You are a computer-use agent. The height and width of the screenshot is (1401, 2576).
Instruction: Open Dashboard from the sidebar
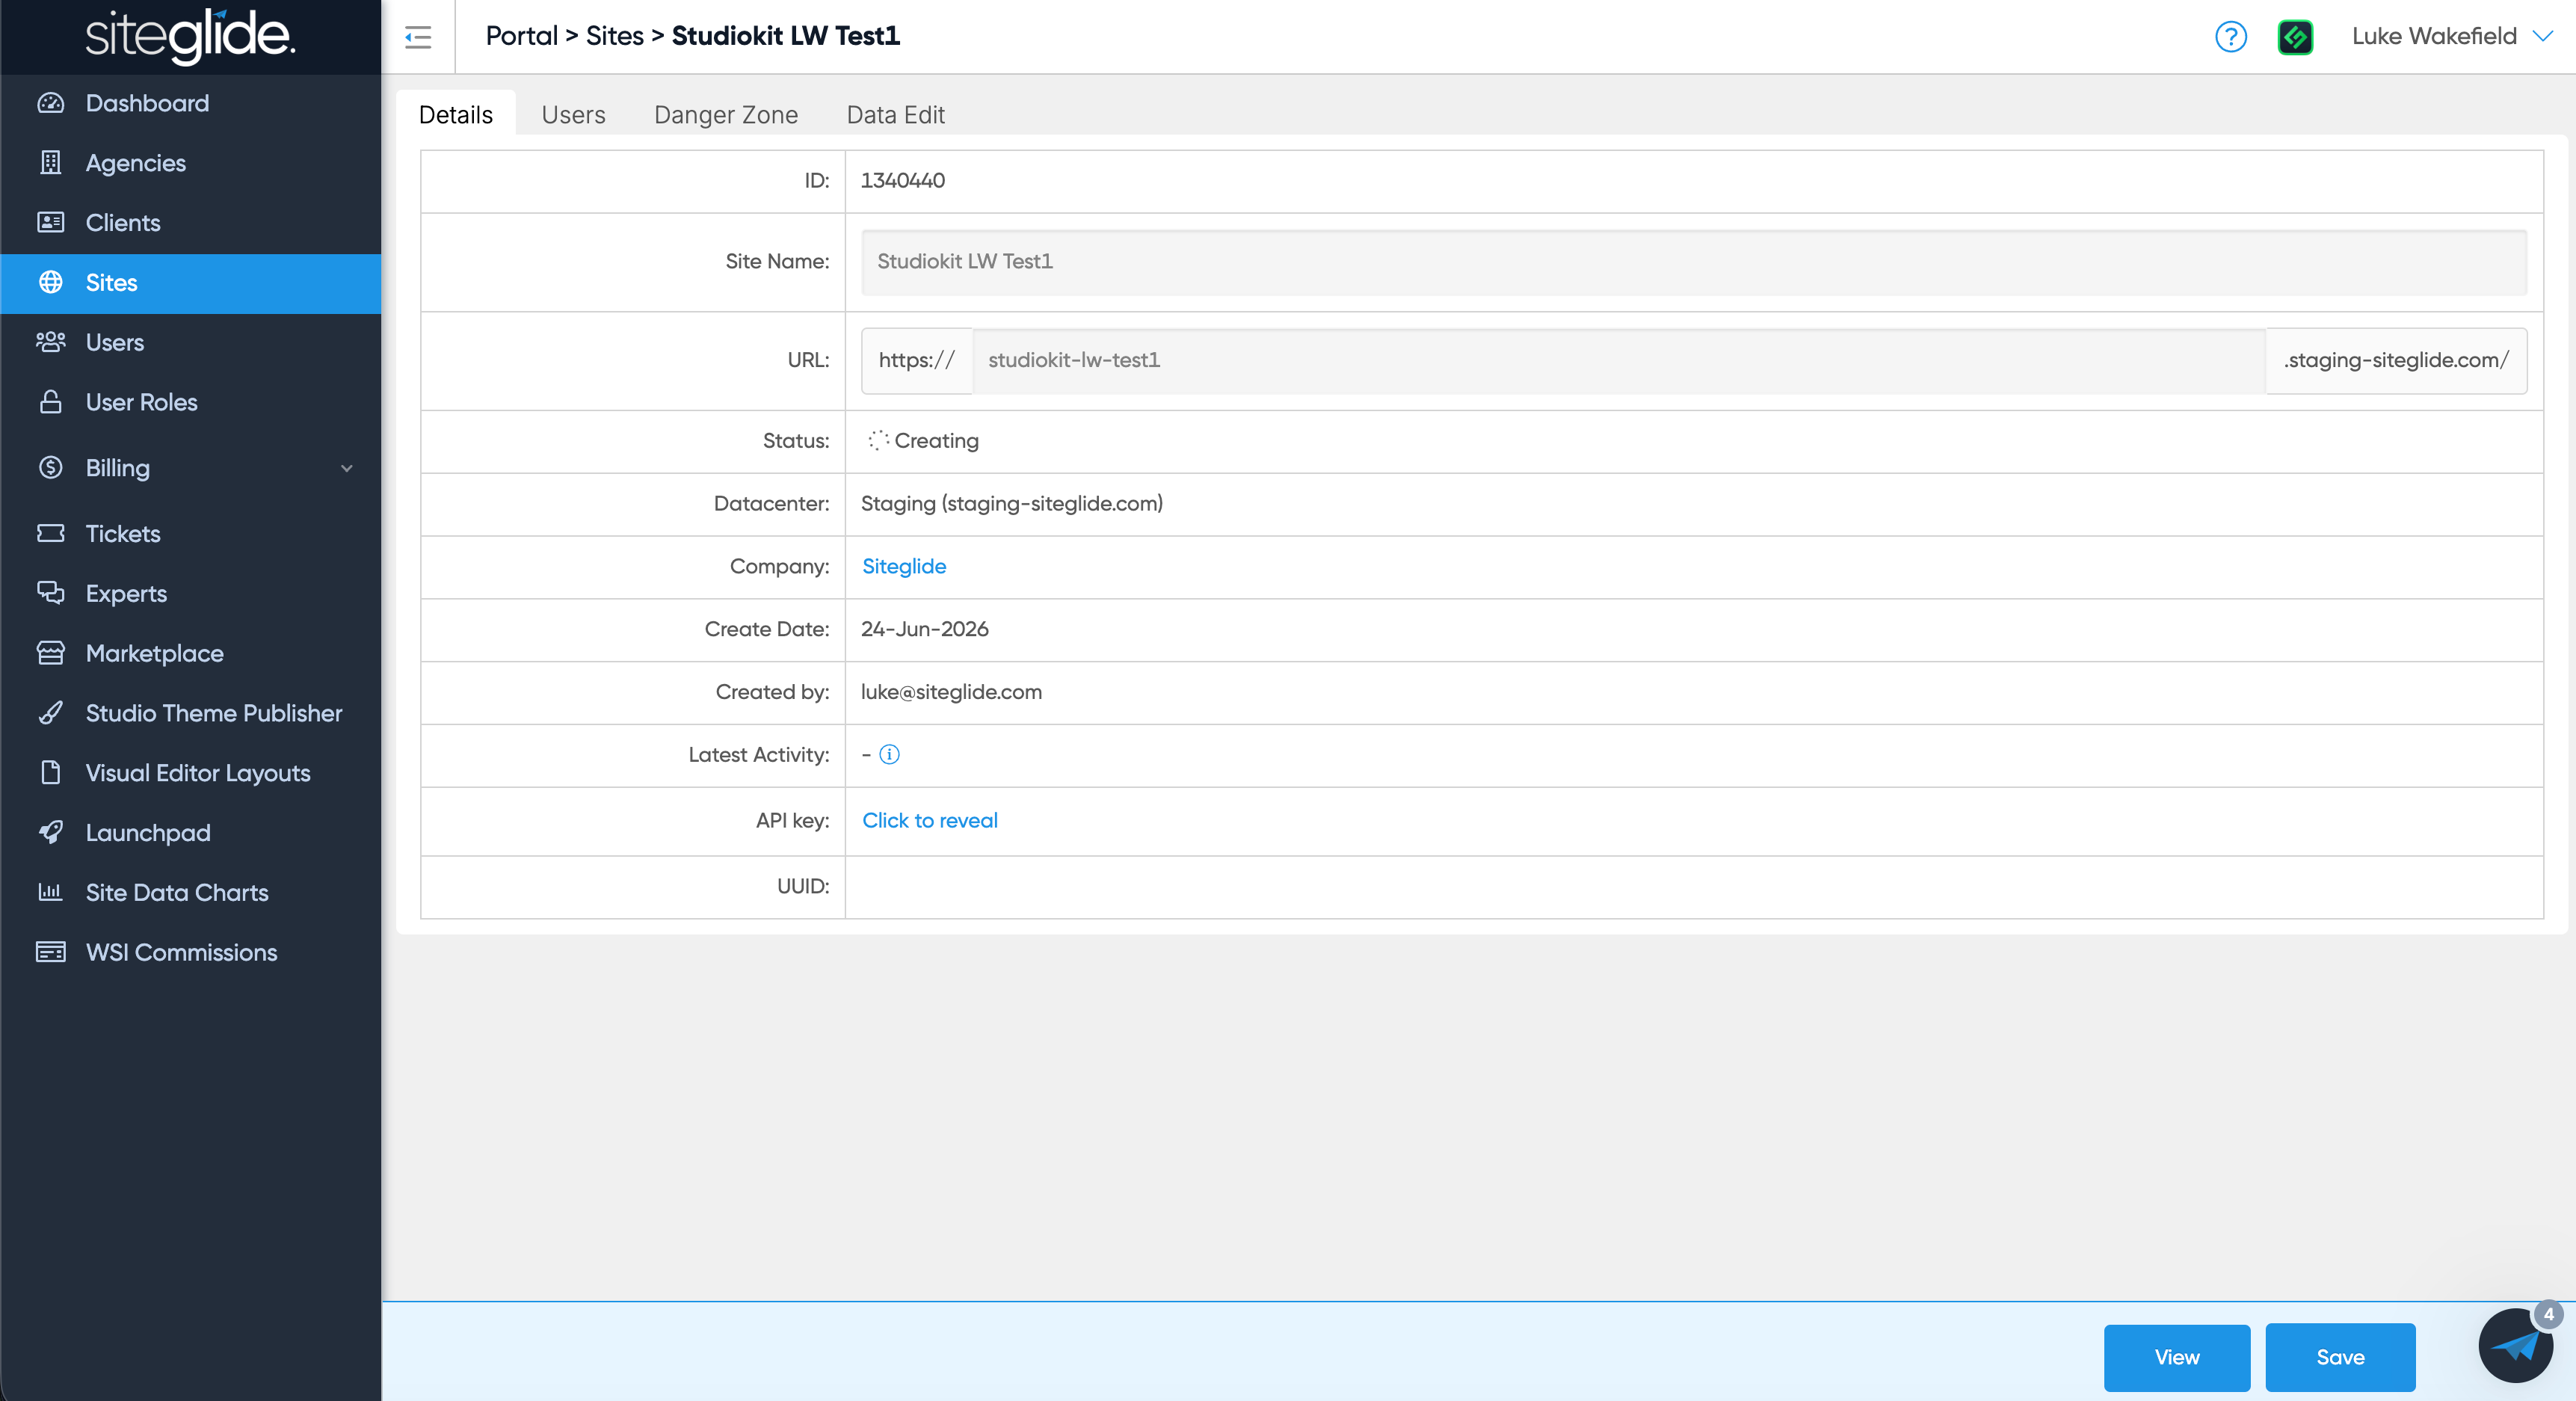pos(190,103)
